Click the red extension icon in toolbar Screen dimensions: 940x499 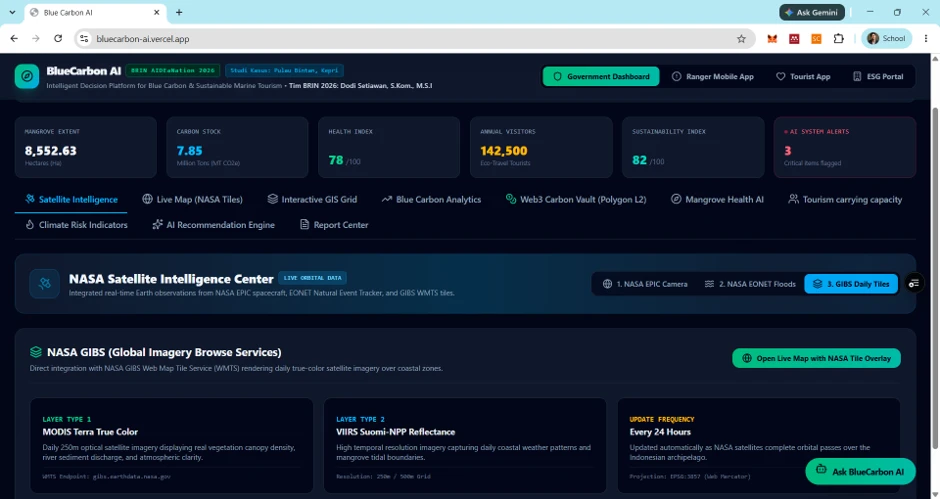click(x=794, y=38)
